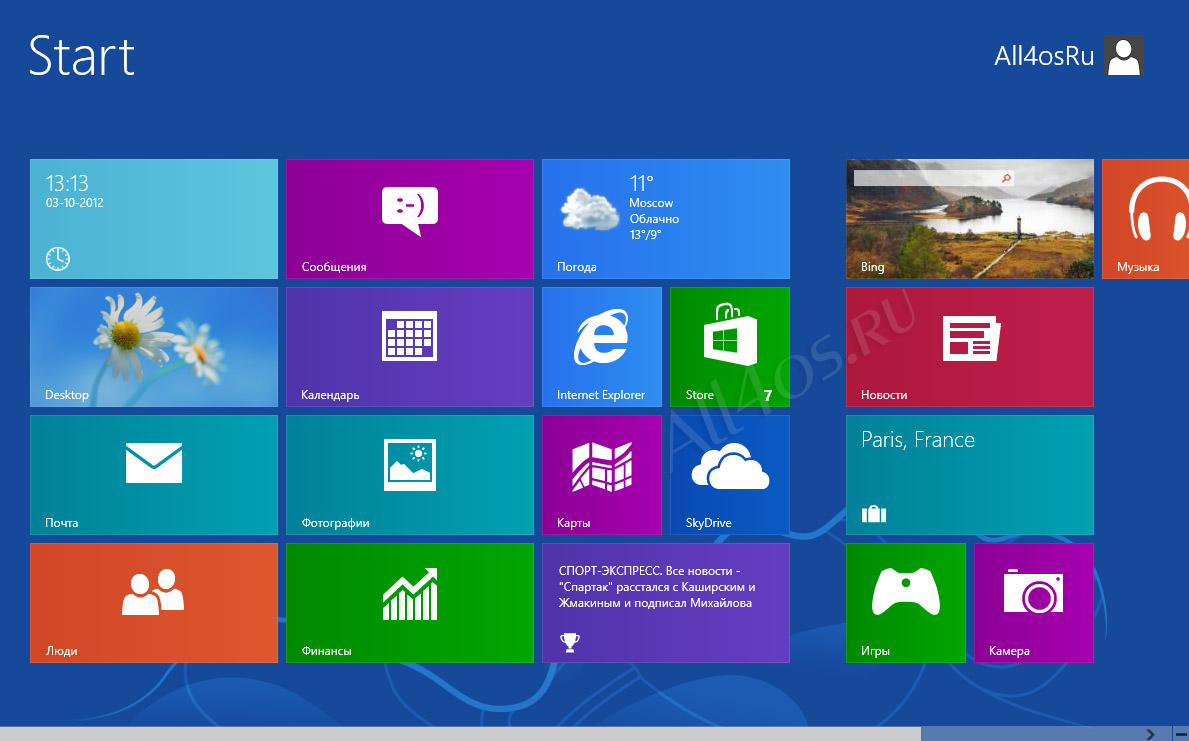Click the Bing tile search field
Viewport: 1189px width, 741px height.
pyautogui.click(x=934, y=178)
